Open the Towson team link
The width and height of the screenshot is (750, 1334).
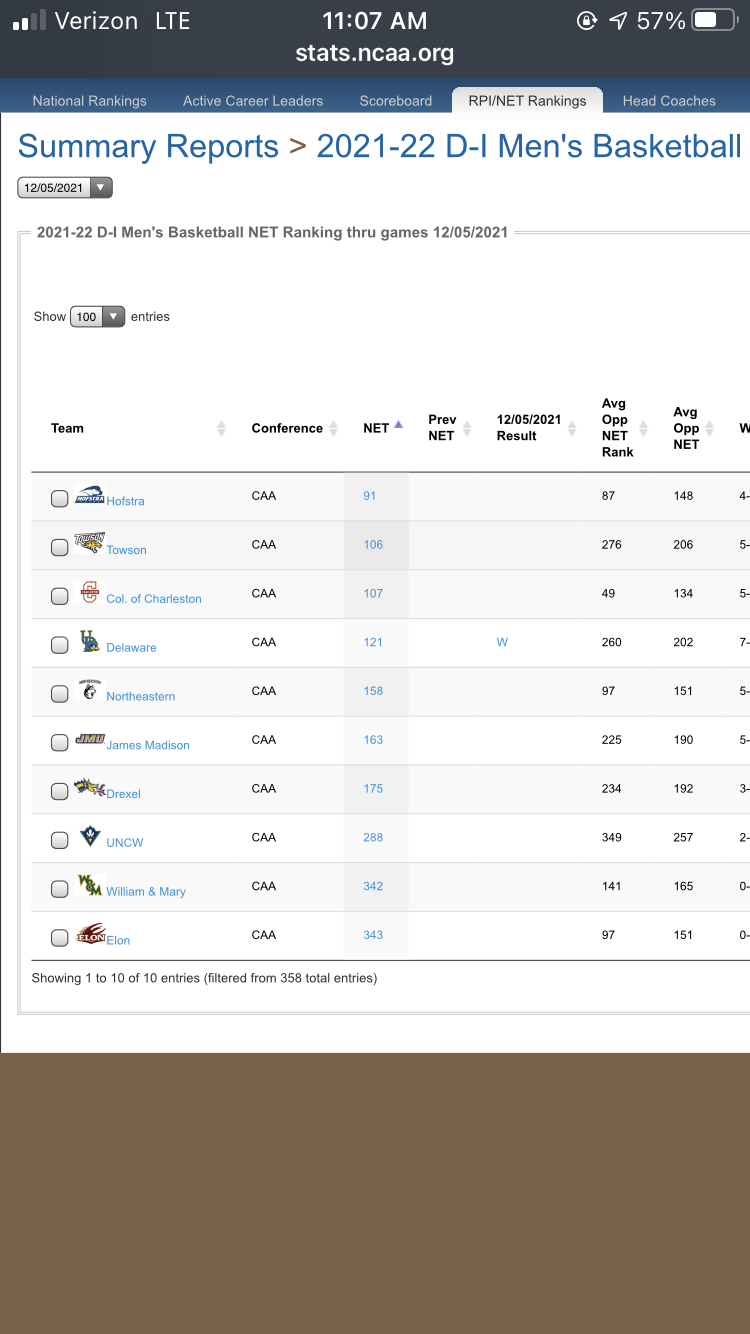click(126, 550)
